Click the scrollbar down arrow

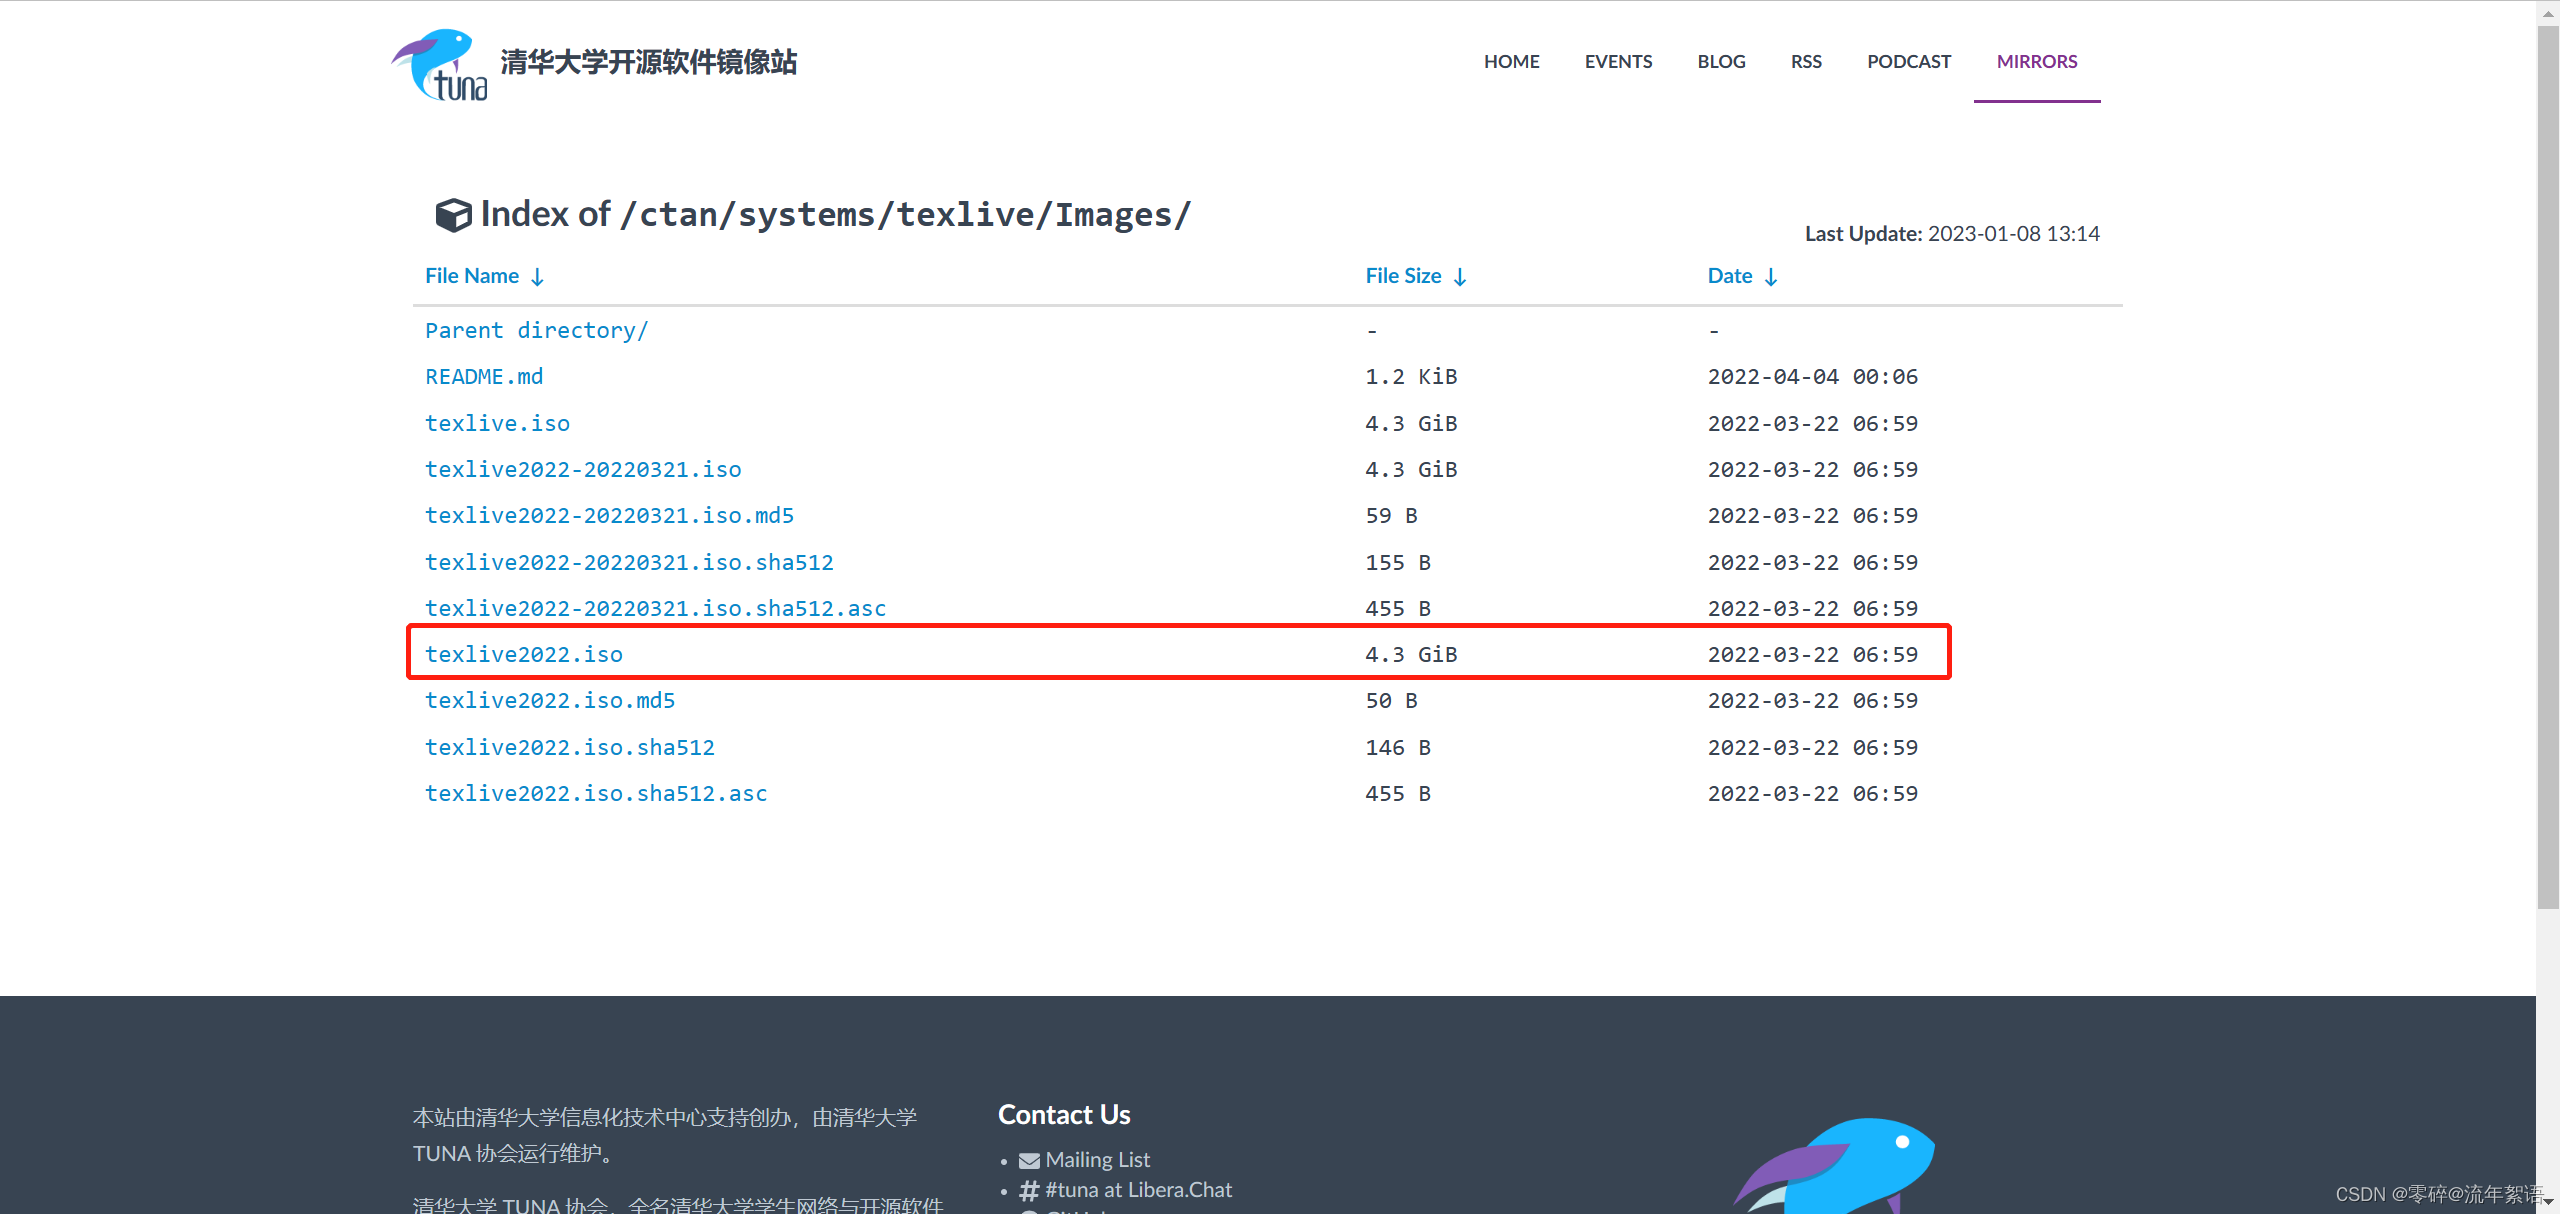[2548, 1202]
